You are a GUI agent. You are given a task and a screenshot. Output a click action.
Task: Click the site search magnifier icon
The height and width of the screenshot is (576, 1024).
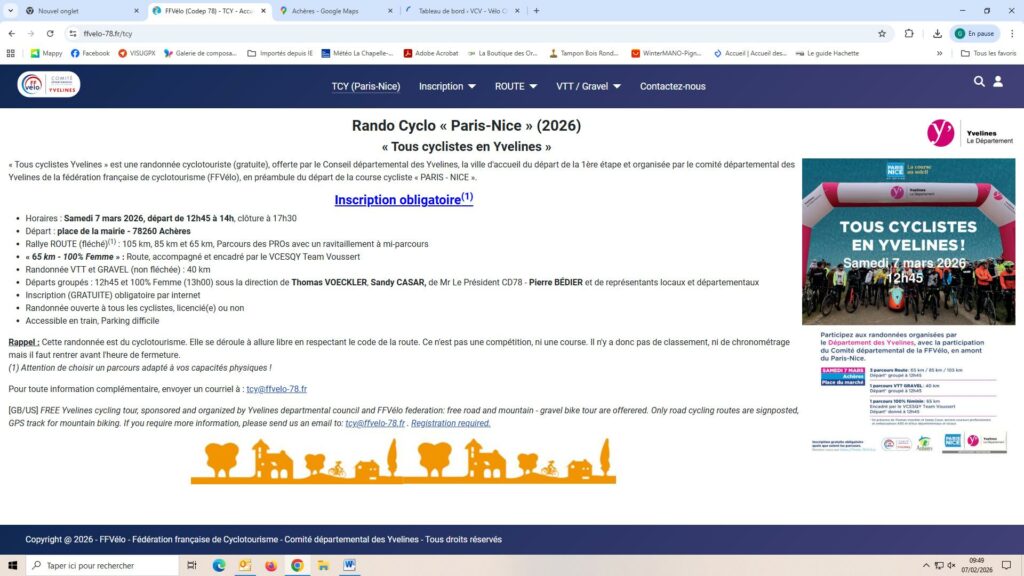[979, 81]
